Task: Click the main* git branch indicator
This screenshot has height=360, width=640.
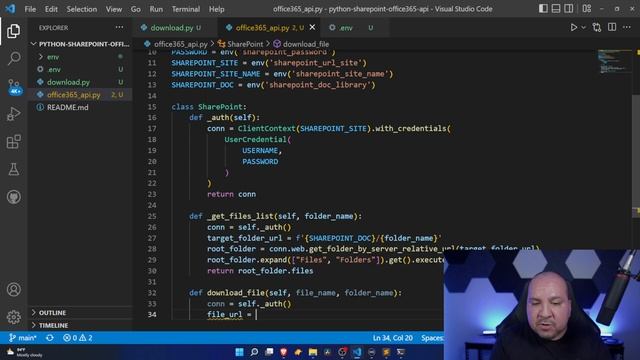Action: pos(23,338)
